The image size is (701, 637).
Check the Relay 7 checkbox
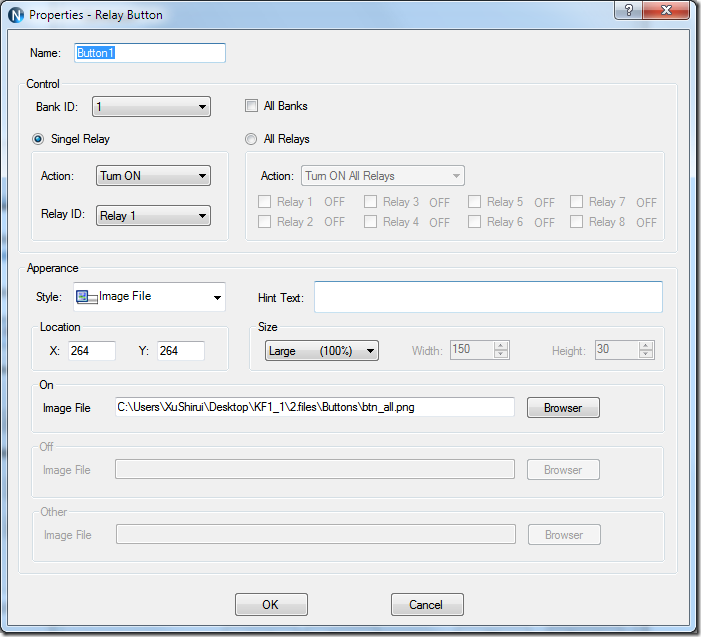click(x=576, y=202)
